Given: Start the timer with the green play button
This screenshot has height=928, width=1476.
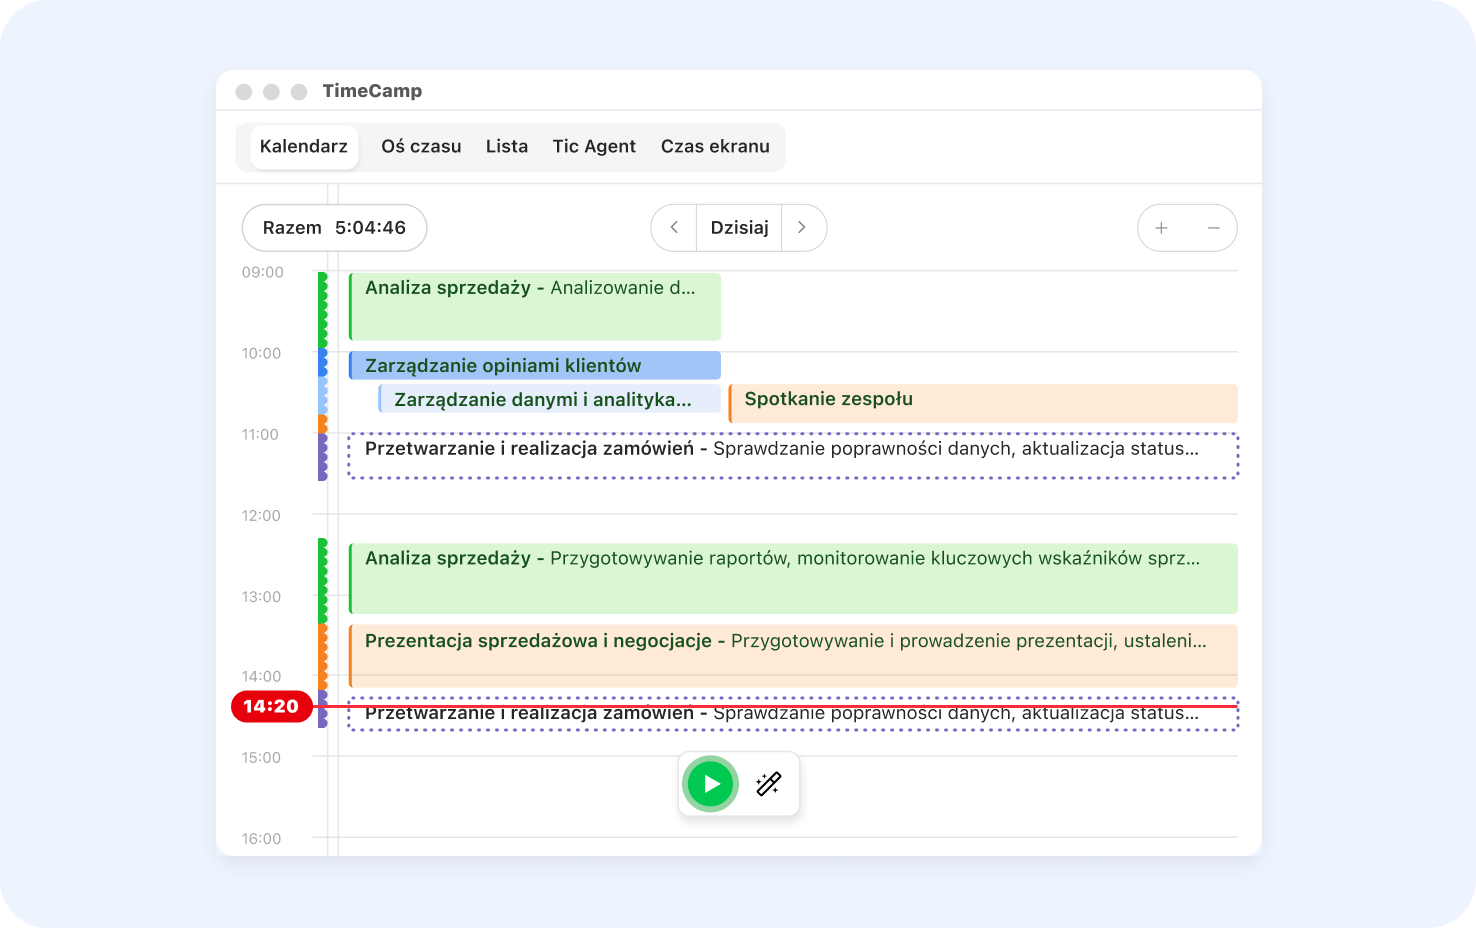Looking at the screenshot, I should (710, 784).
